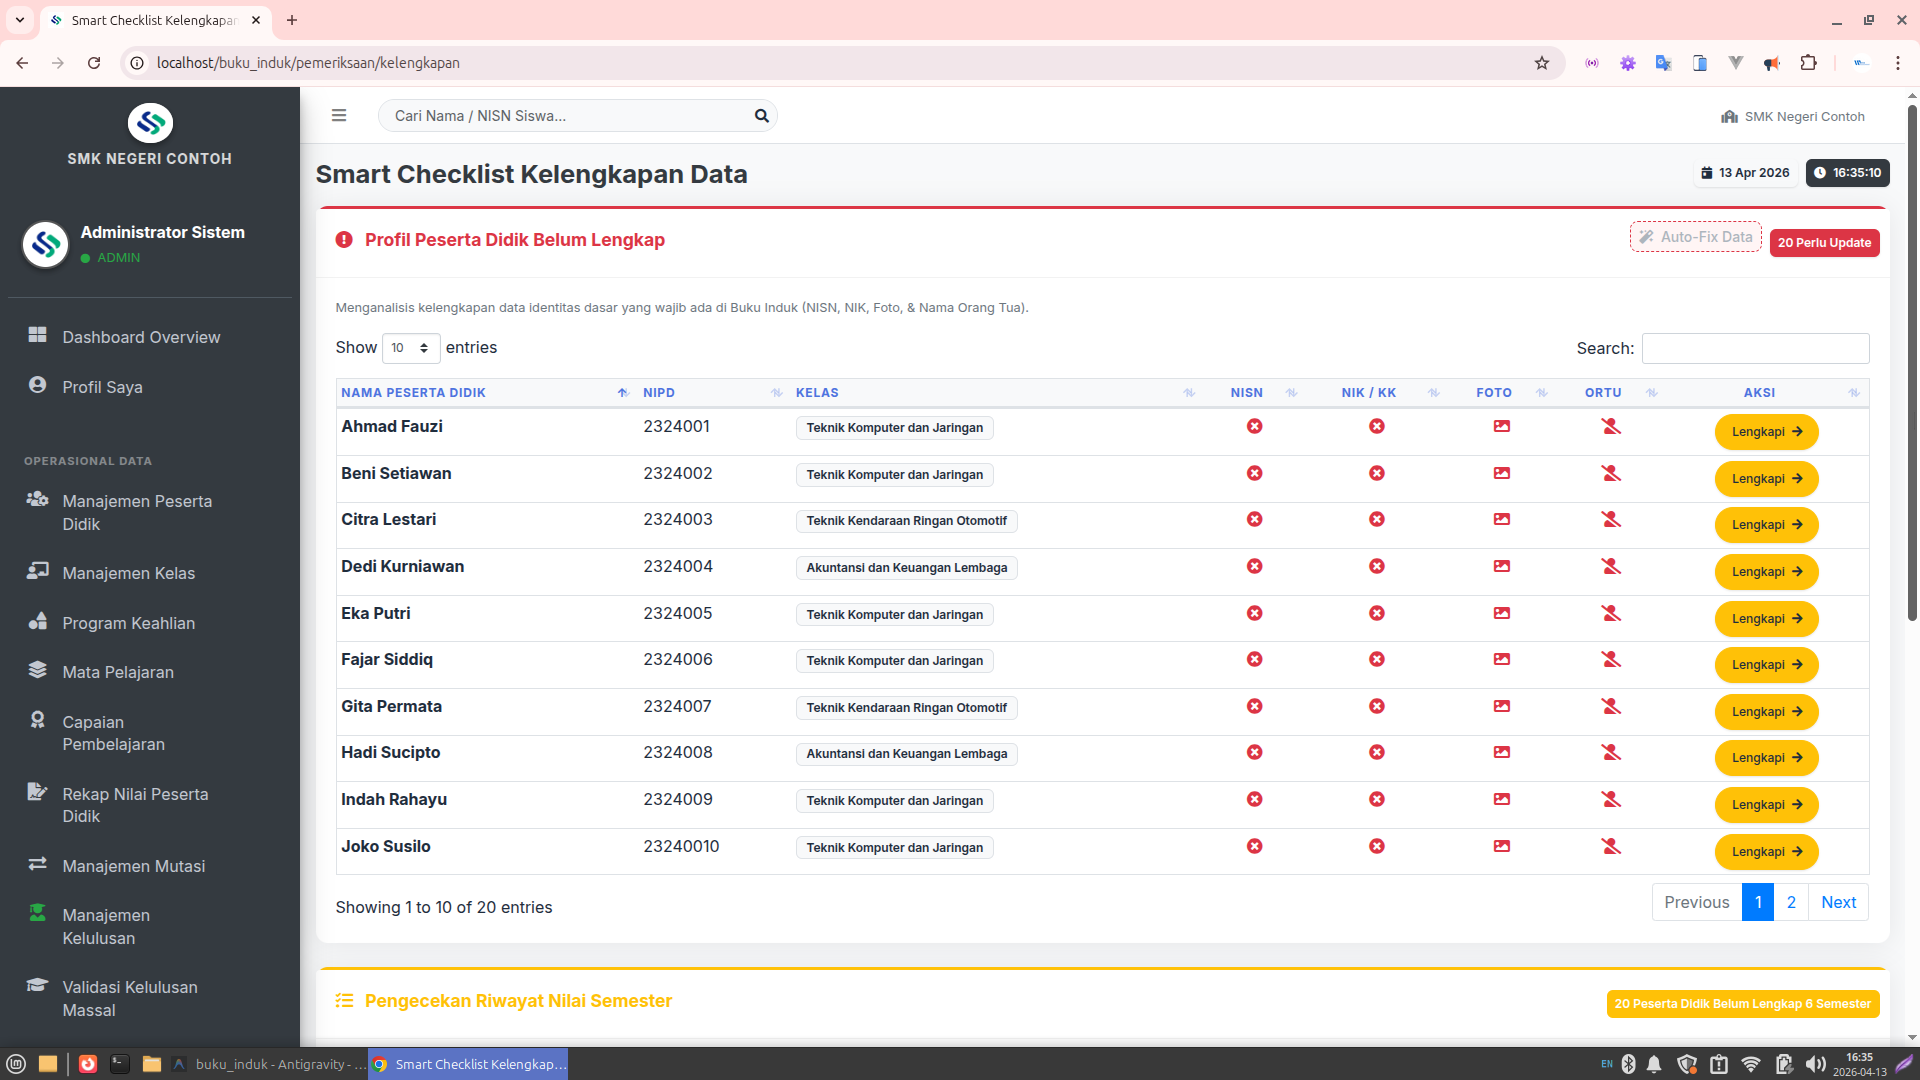Click Citra Lestari's foto image icon
The width and height of the screenshot is (1920, 1080).
[x=1501, y=520]
